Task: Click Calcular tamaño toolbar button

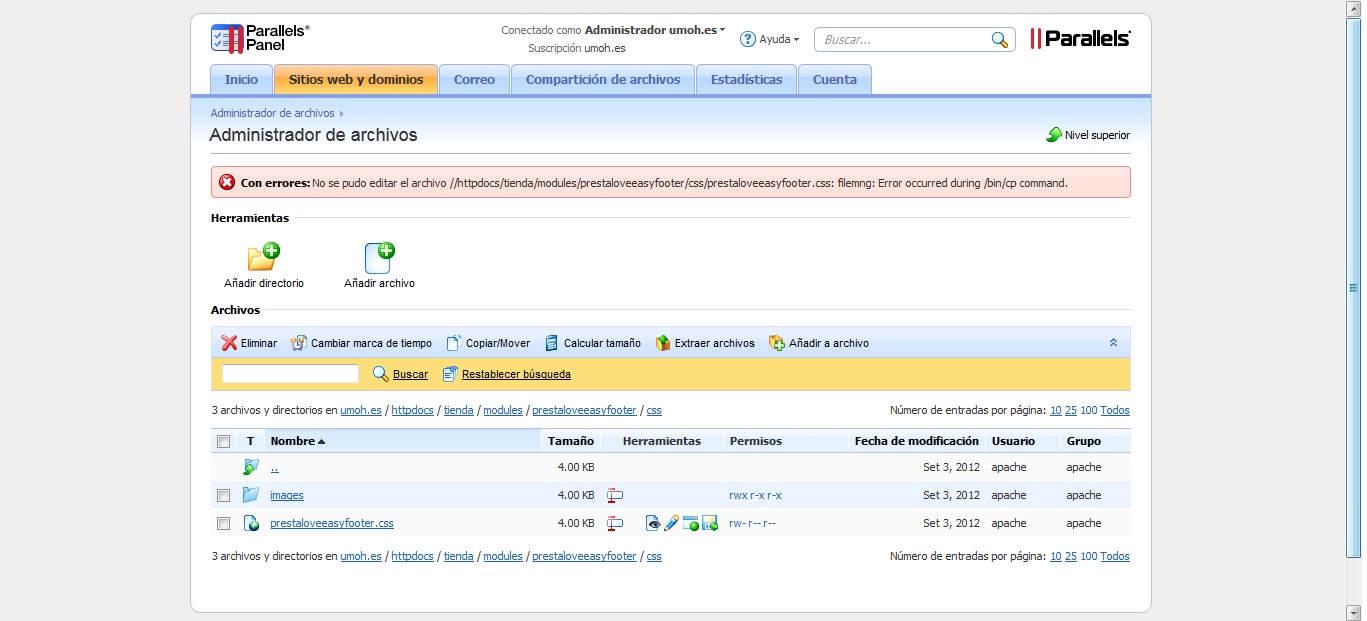Action: point(592,343)
